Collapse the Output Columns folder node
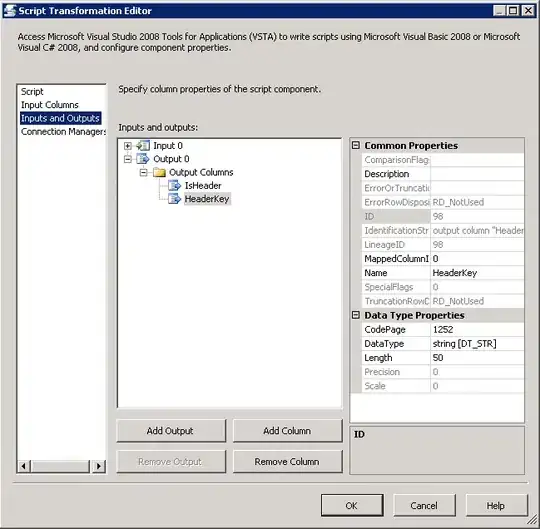This screenshot has height=529, width=540. pyautogui.click(x=143, y=172)
